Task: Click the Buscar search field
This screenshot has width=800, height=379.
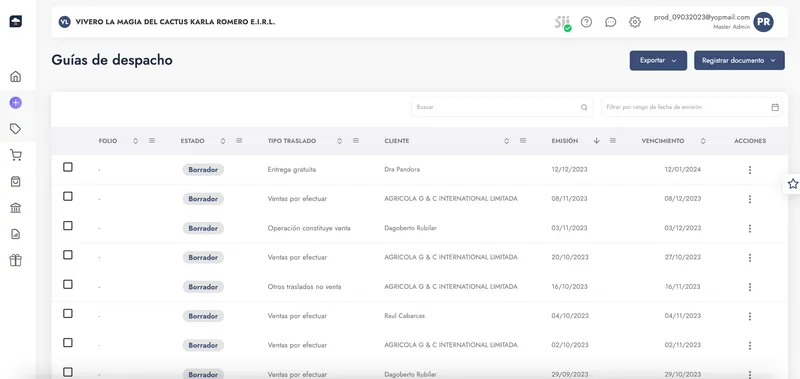Action: 502,107
